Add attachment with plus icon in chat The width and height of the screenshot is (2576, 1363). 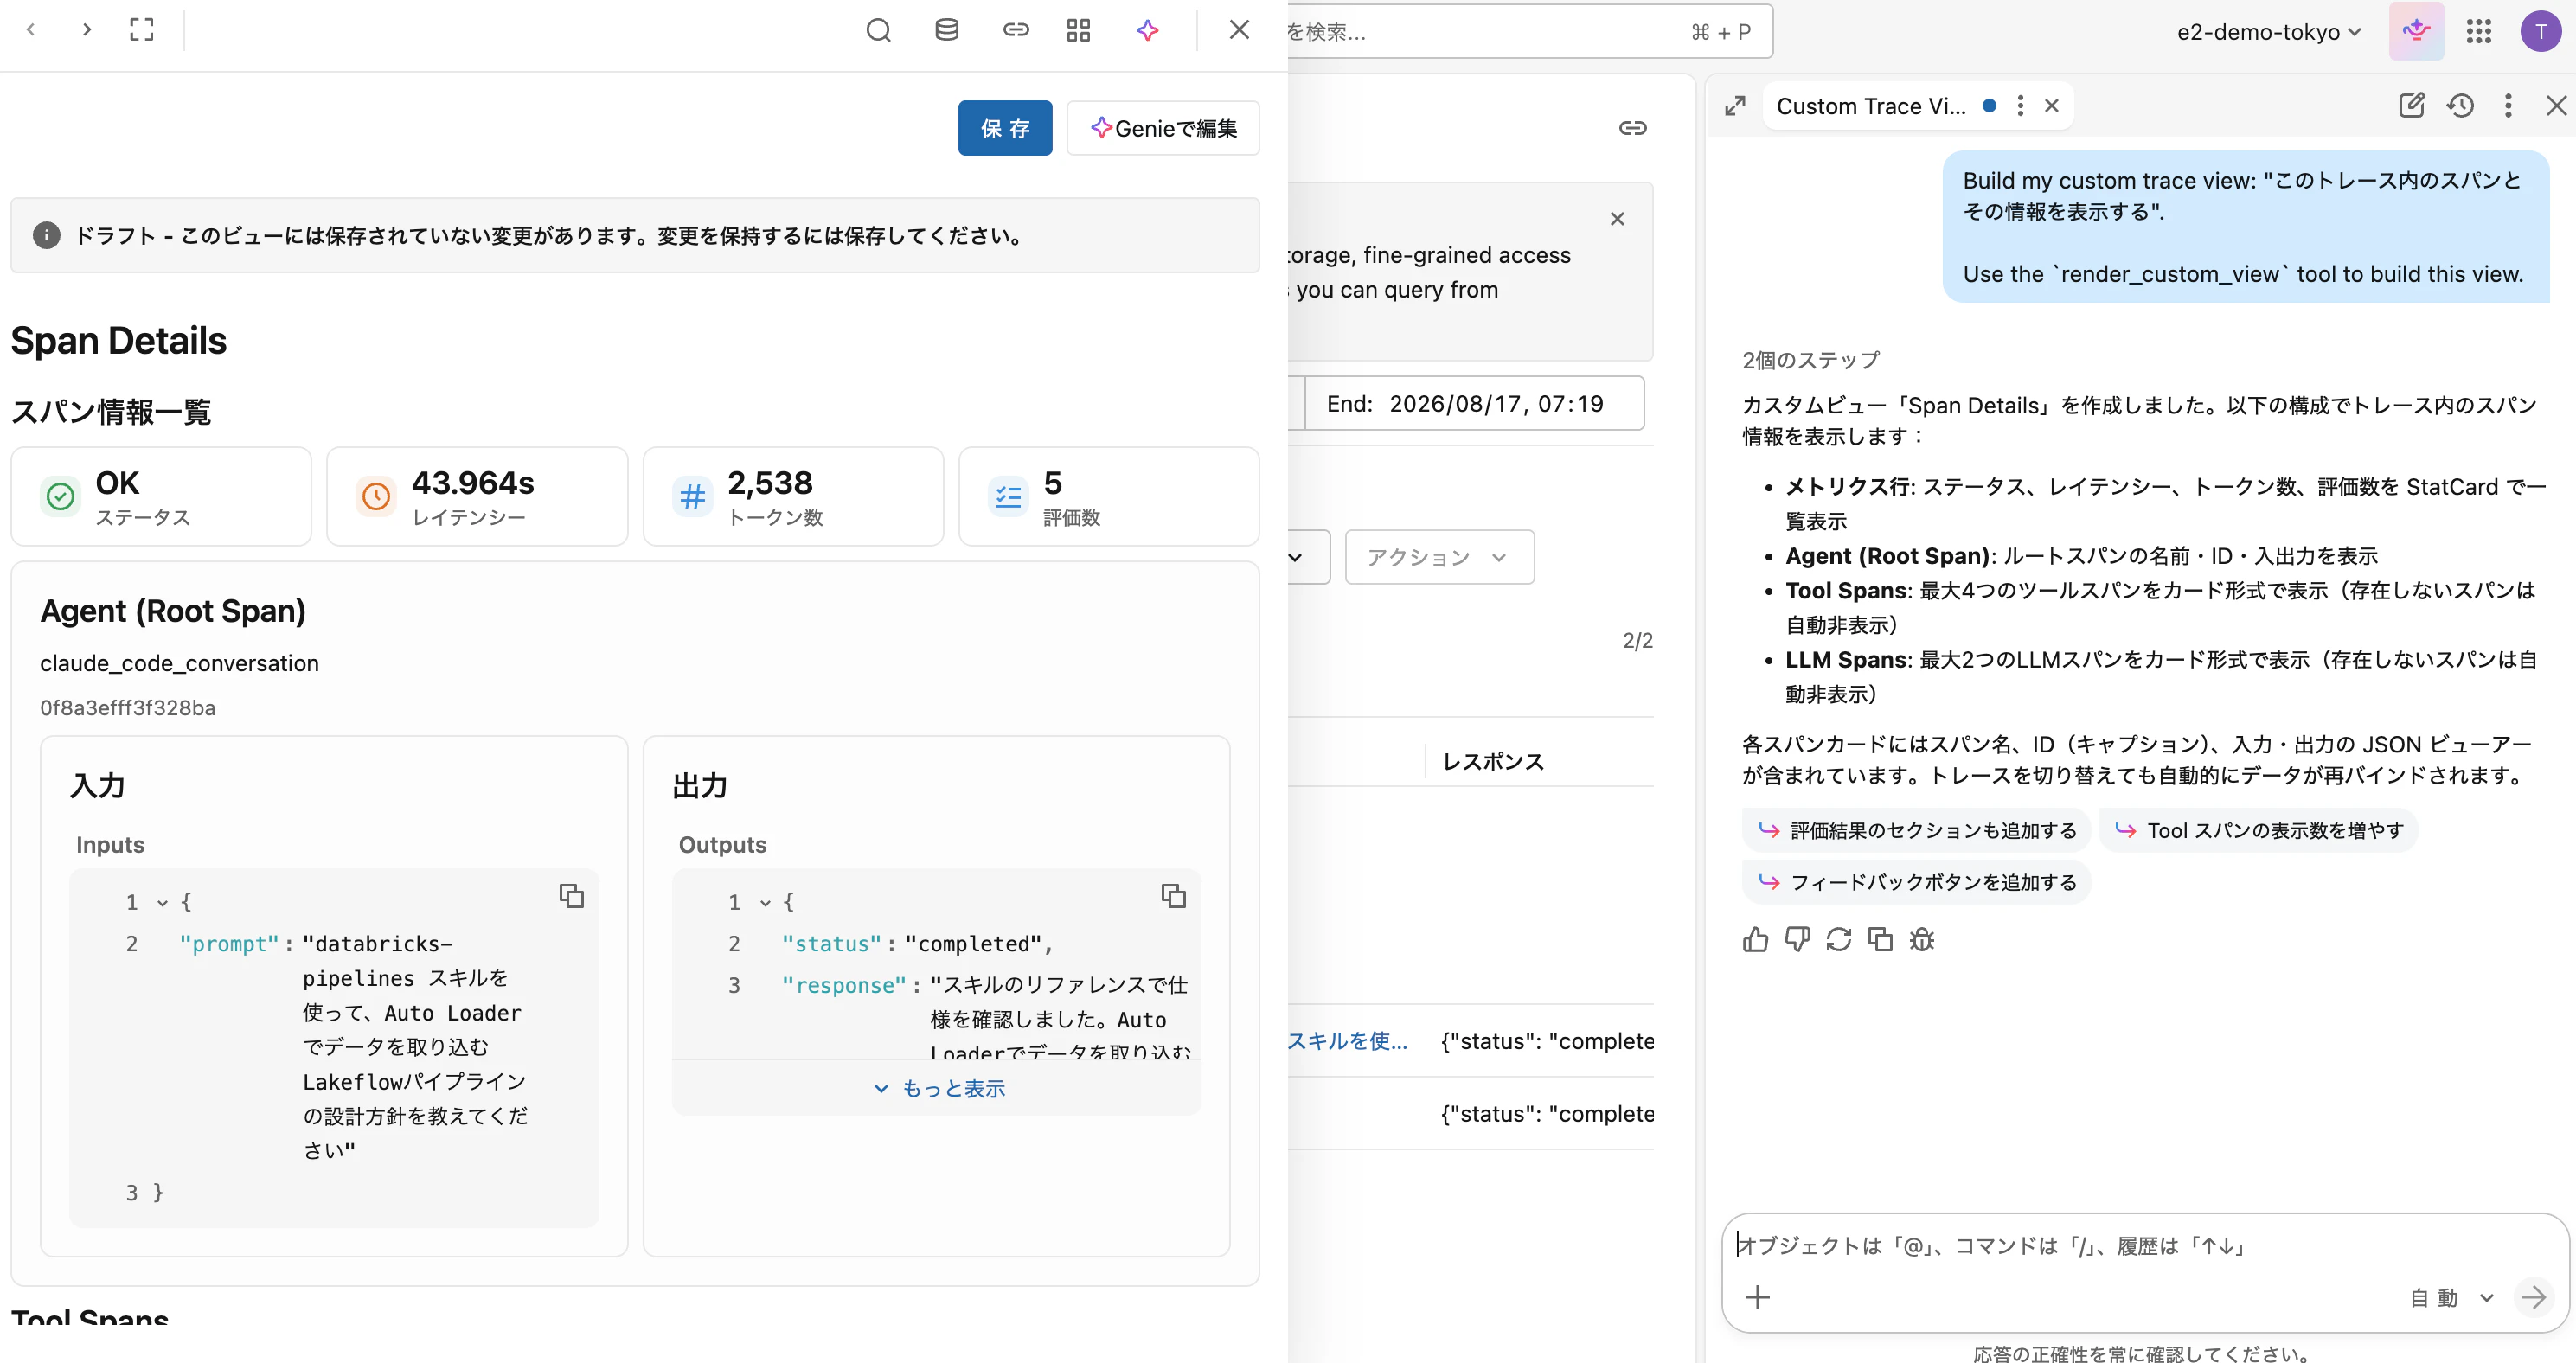[x=1757, y=1298]
